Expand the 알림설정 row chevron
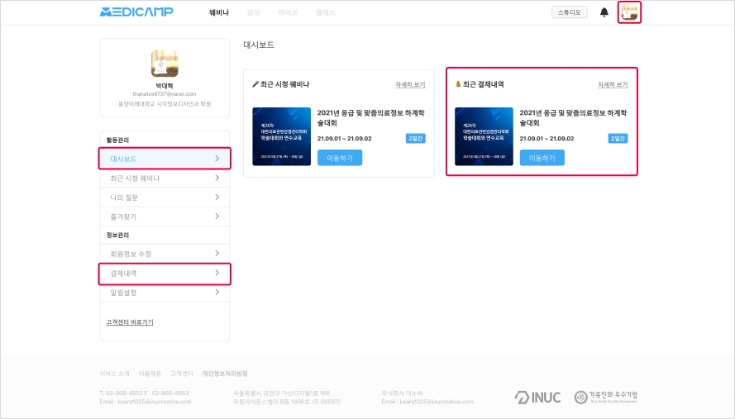 [217, 292]
